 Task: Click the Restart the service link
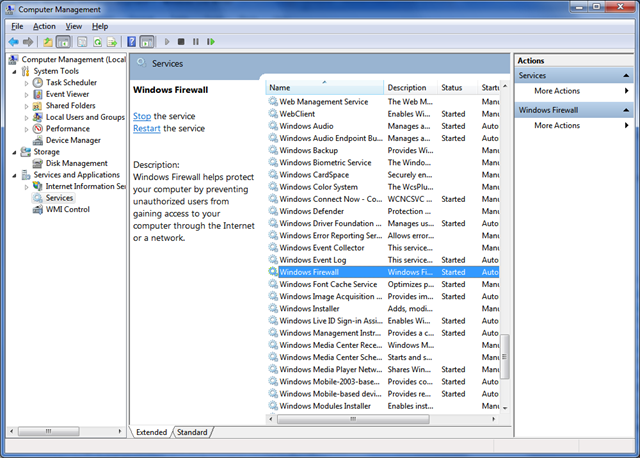[x=147, y=129]
